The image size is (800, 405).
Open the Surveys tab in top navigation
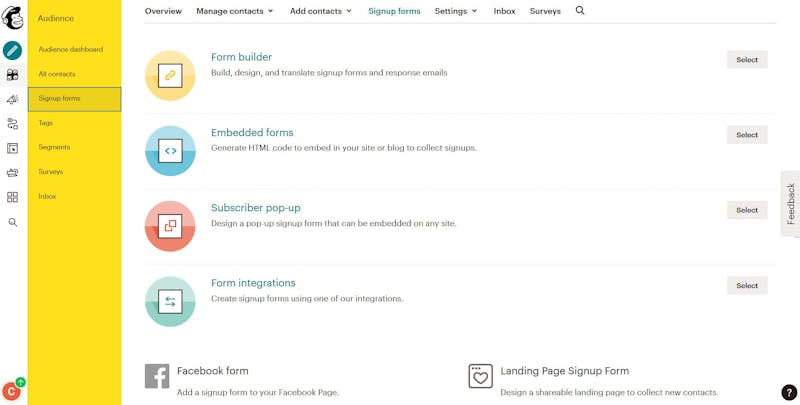point(545,11)
